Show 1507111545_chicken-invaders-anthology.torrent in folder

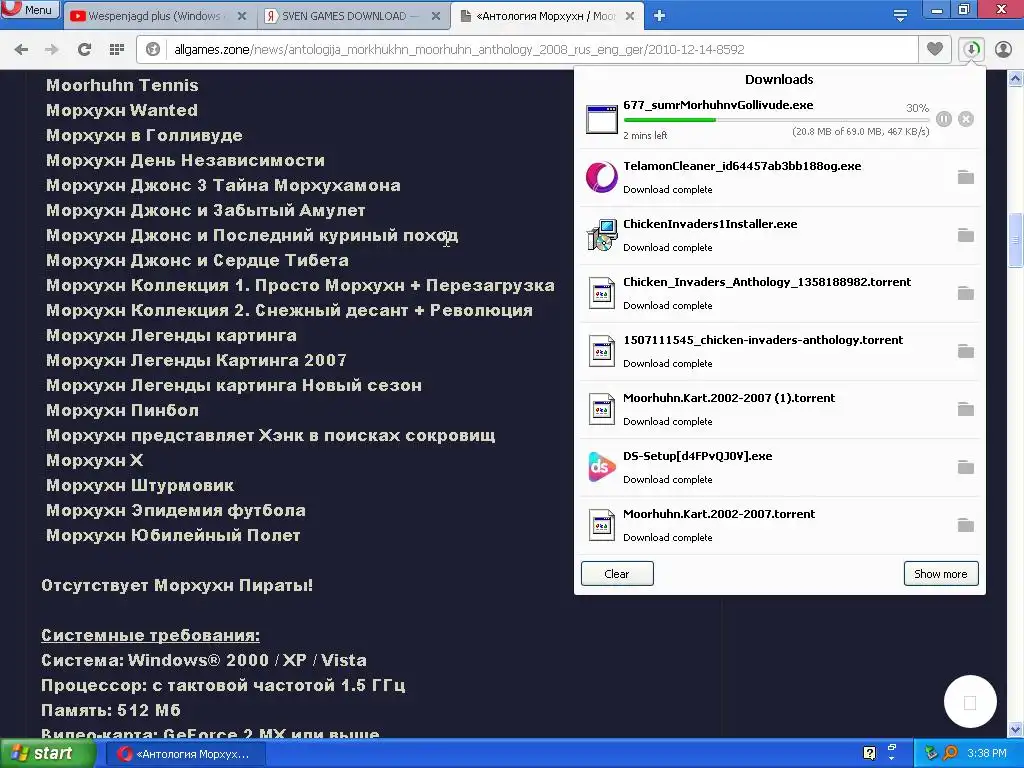[965, 351]
